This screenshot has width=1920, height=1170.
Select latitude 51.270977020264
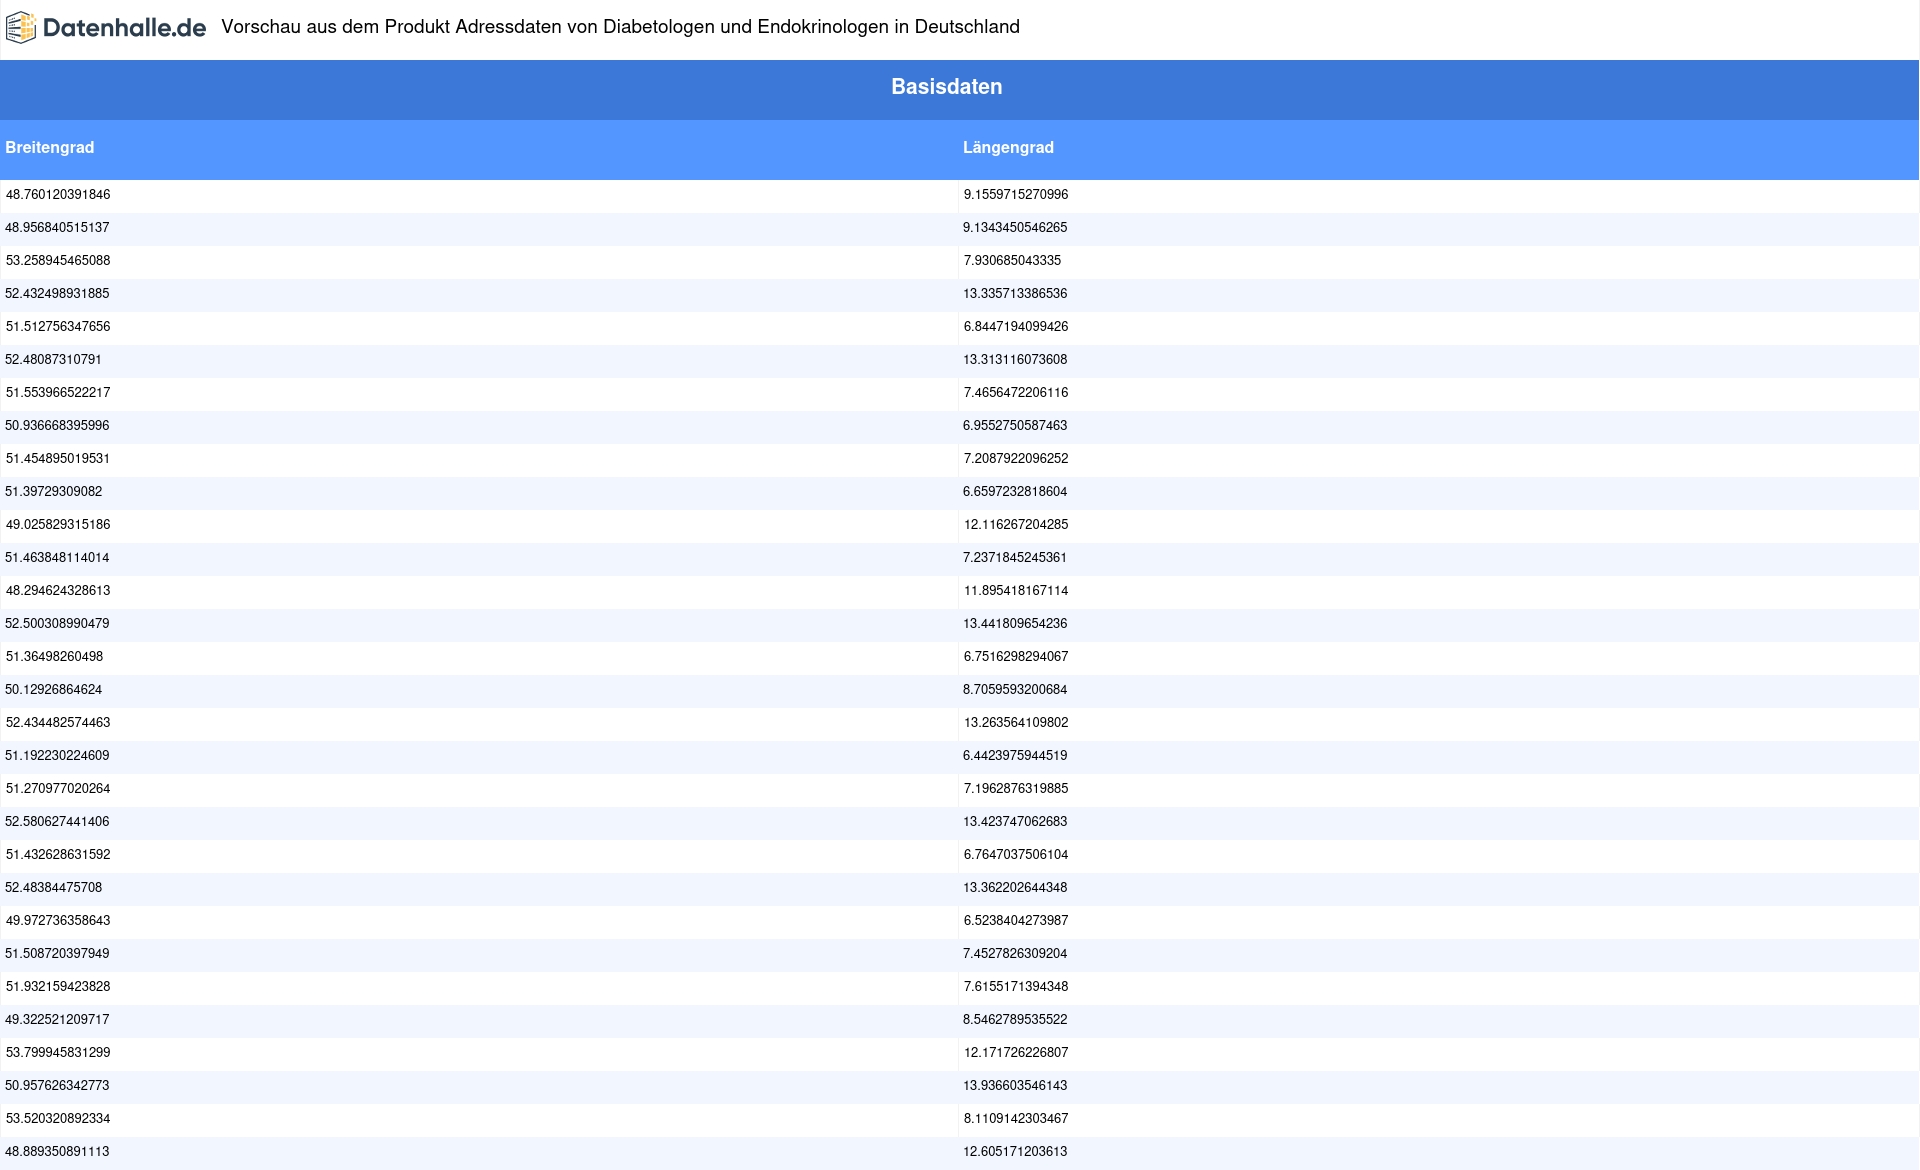[58, 789]
